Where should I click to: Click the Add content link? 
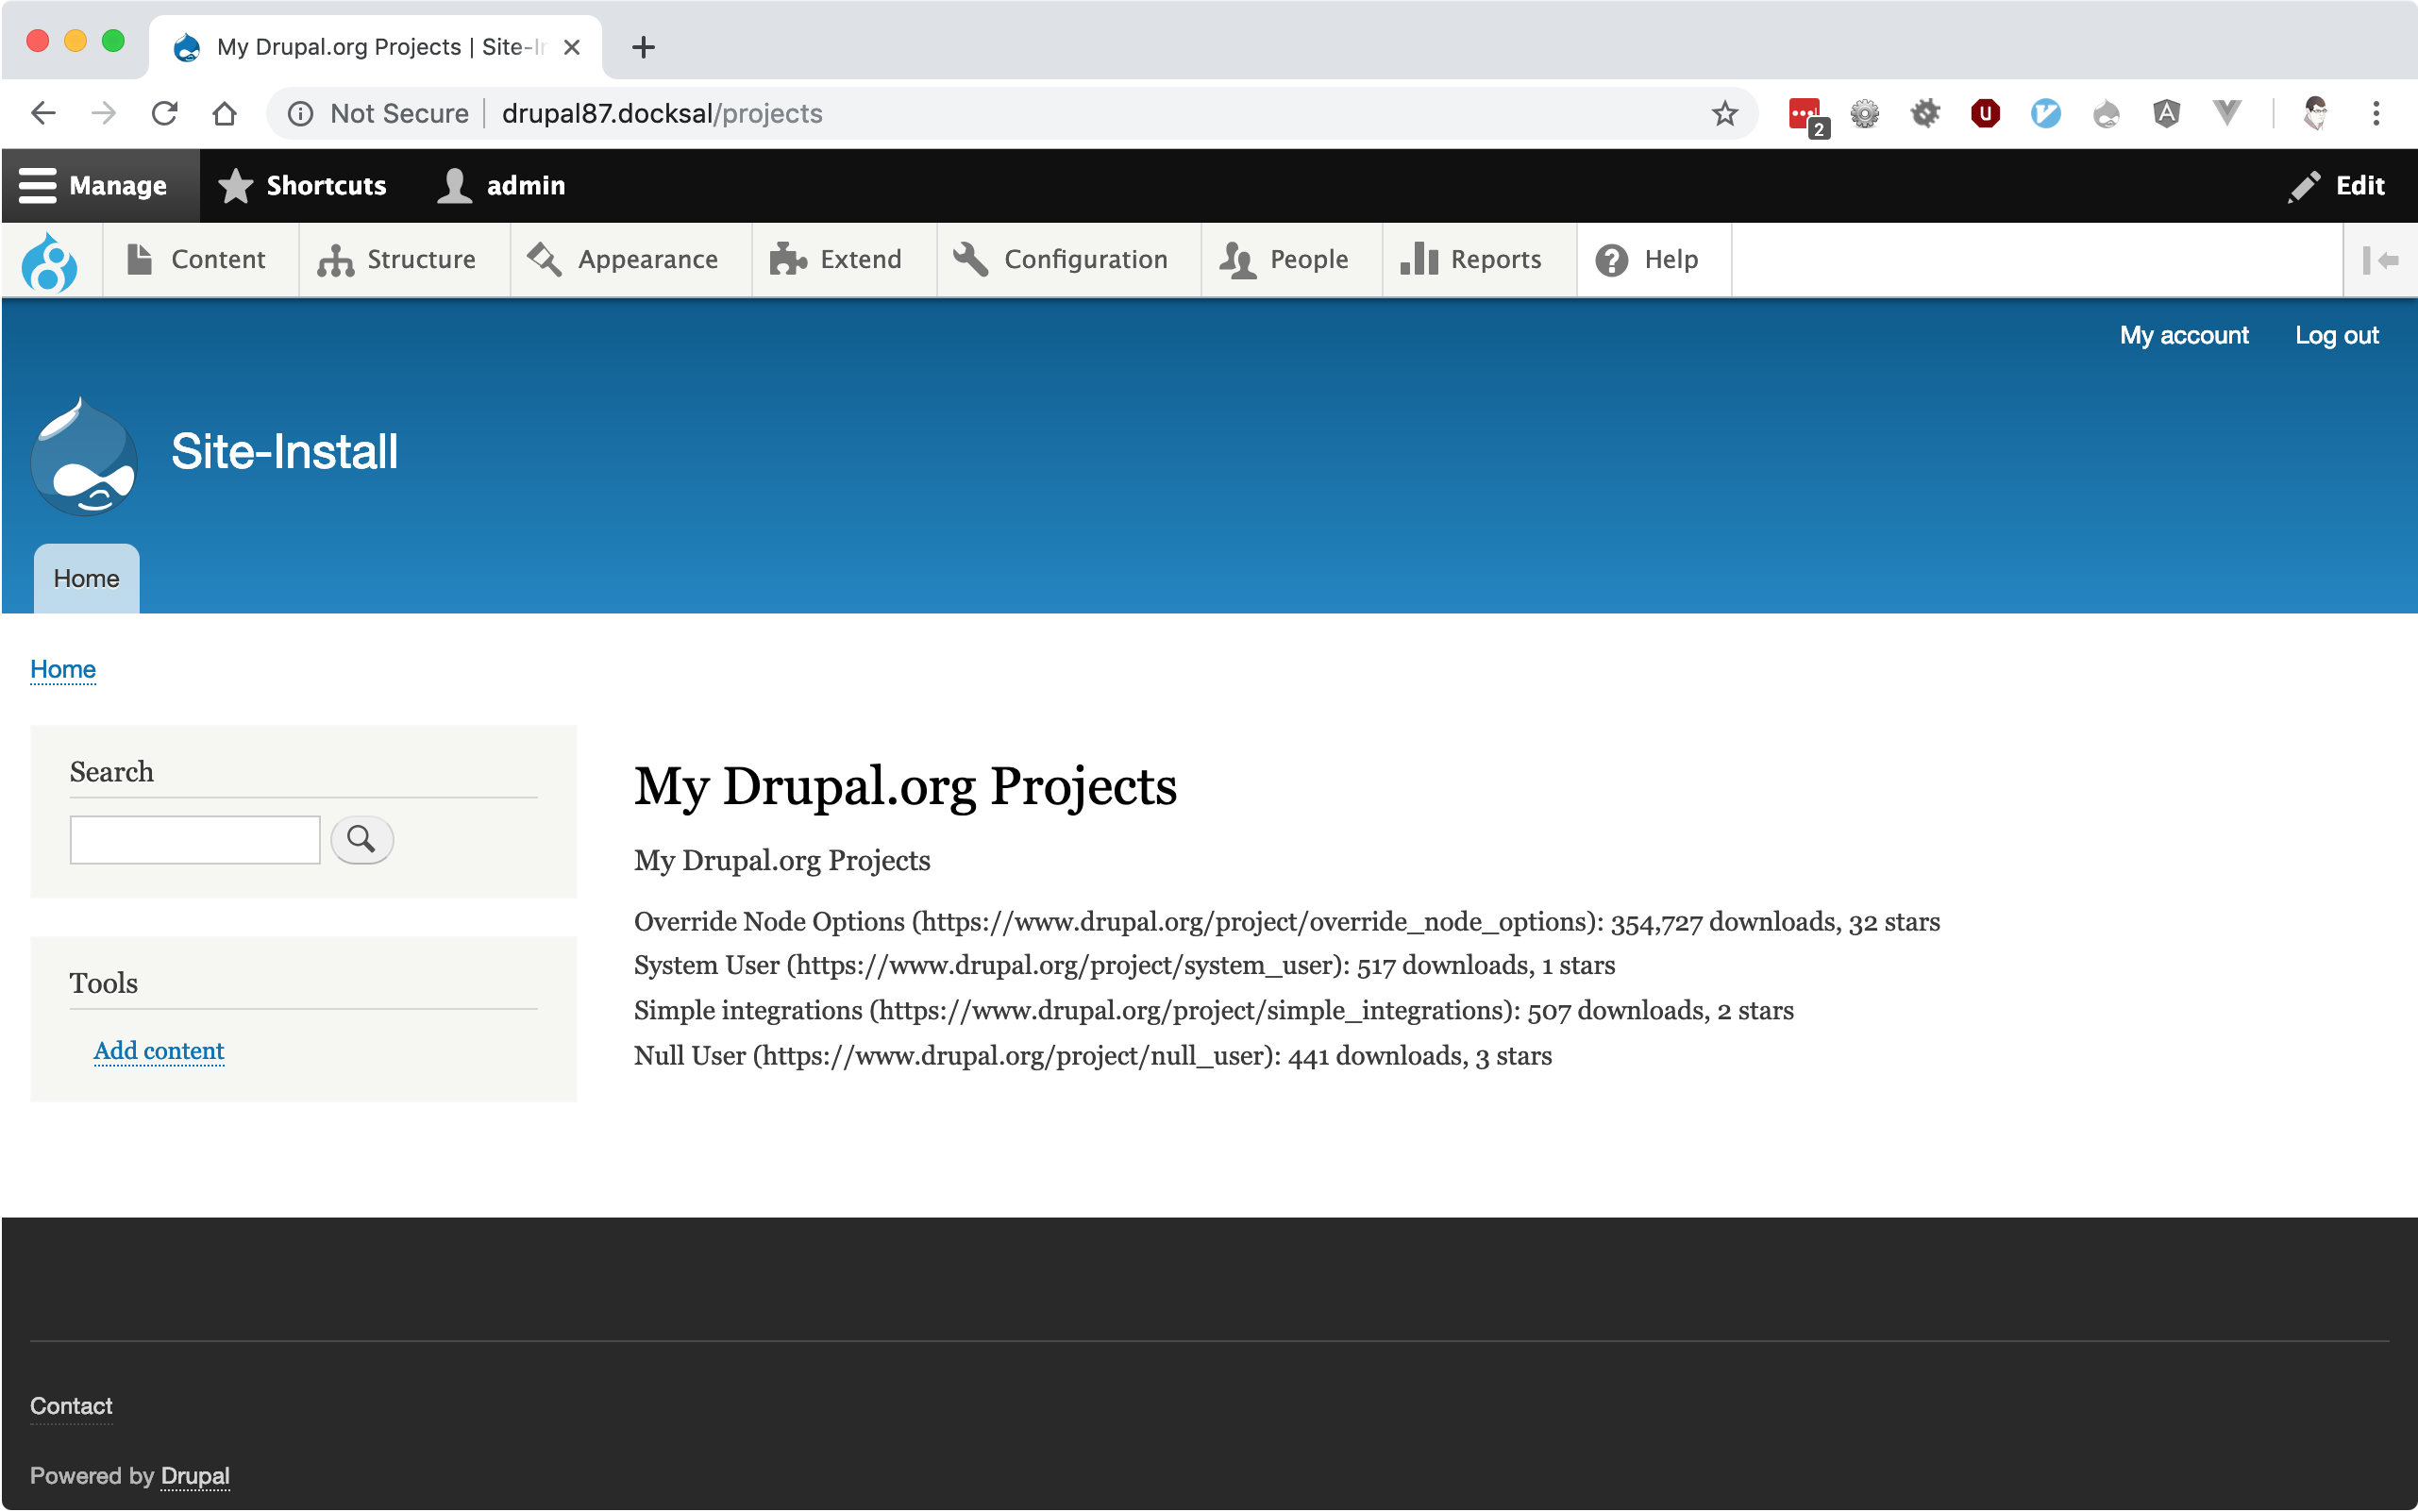click(x=159, y=1051)
